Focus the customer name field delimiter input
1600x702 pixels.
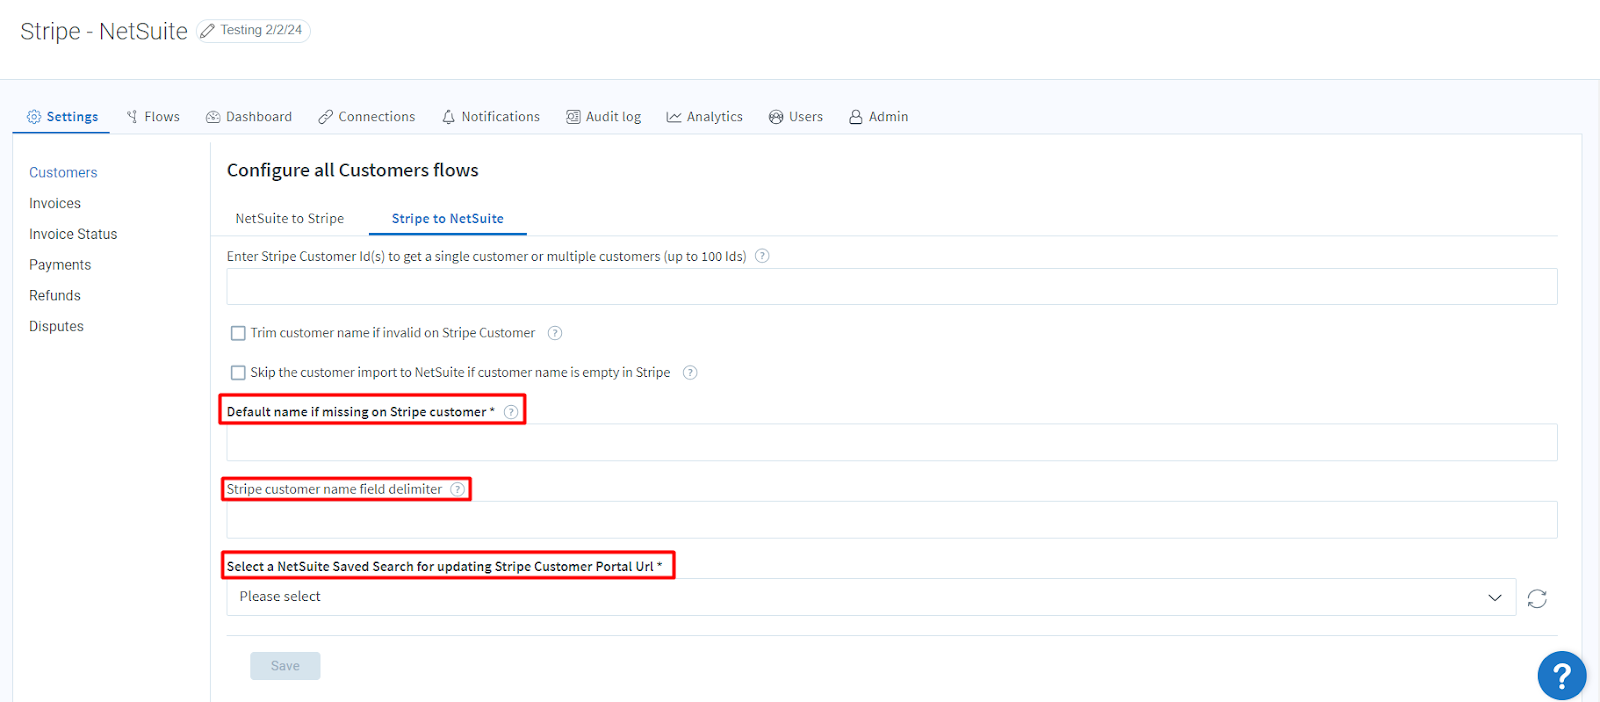tap(892, 520)
